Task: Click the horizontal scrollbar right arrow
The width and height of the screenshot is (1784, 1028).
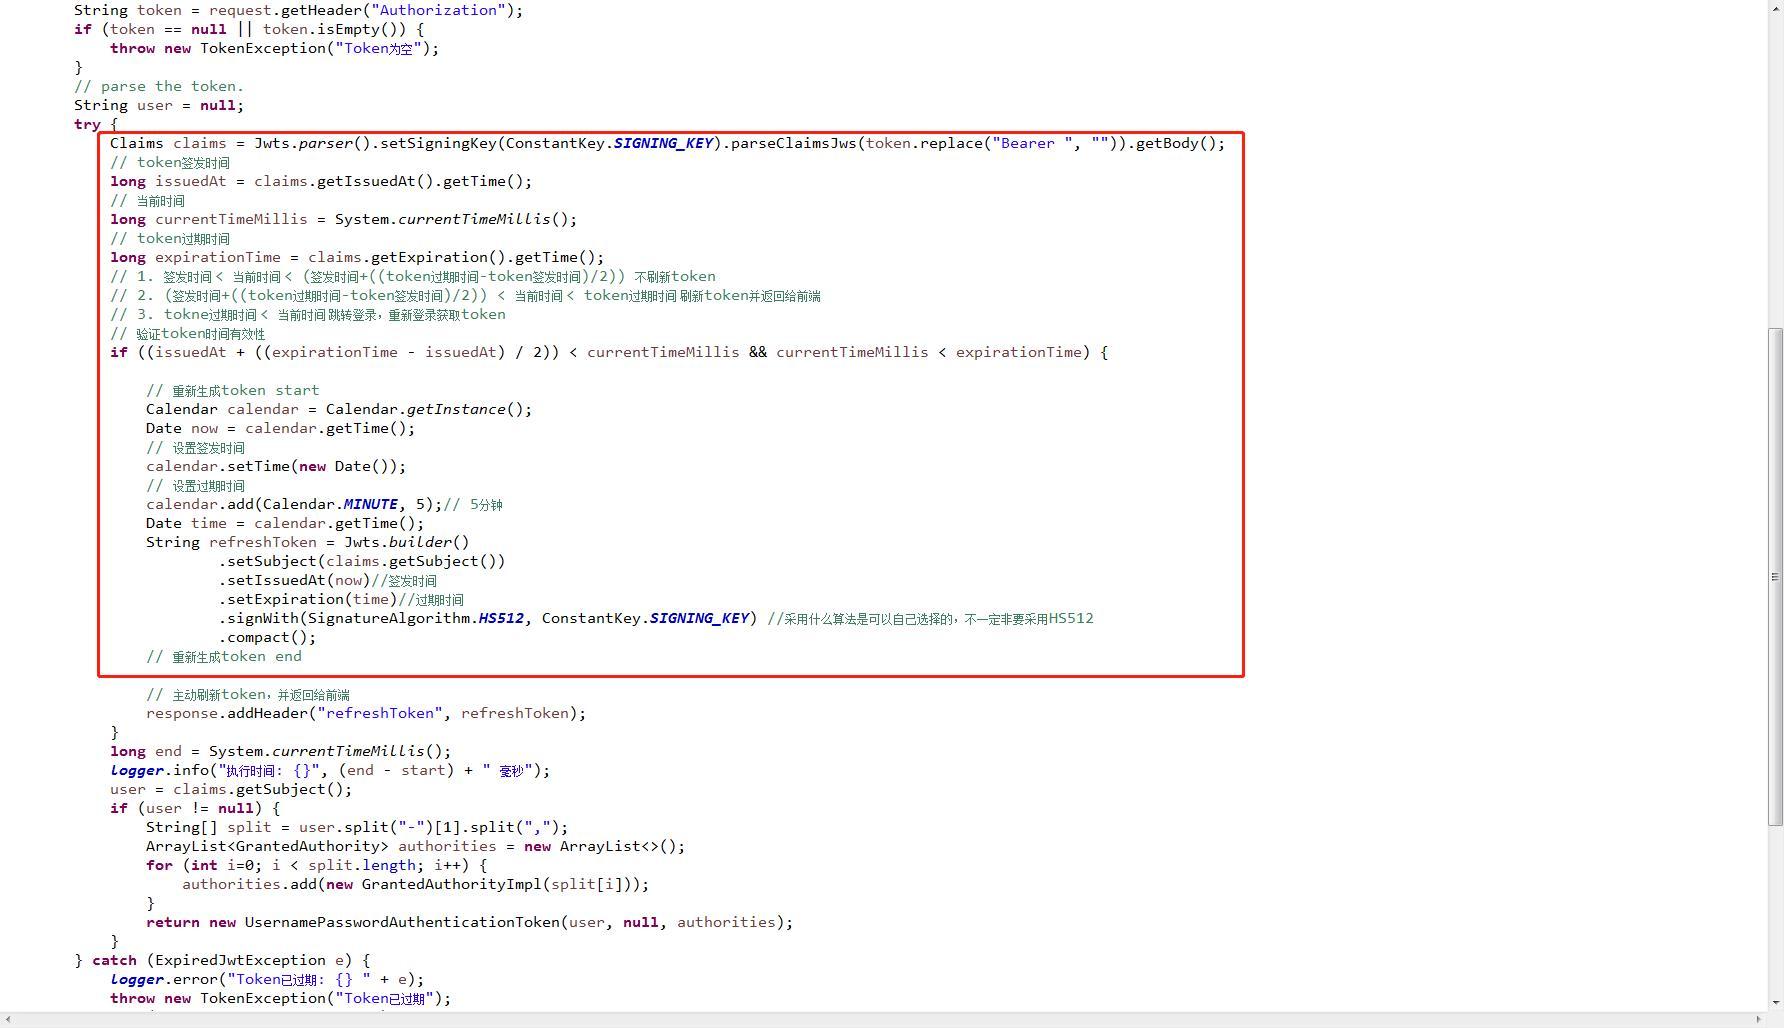Action: point(1759,1020)
